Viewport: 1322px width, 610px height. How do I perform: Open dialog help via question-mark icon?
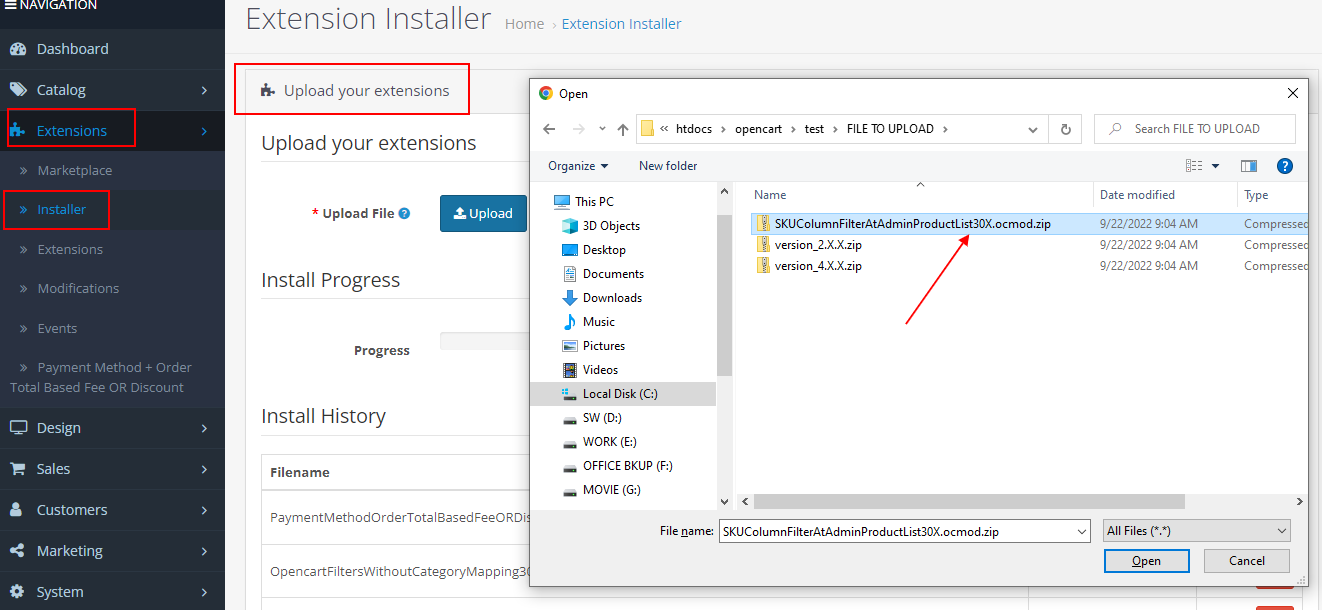click(1285, 165)
